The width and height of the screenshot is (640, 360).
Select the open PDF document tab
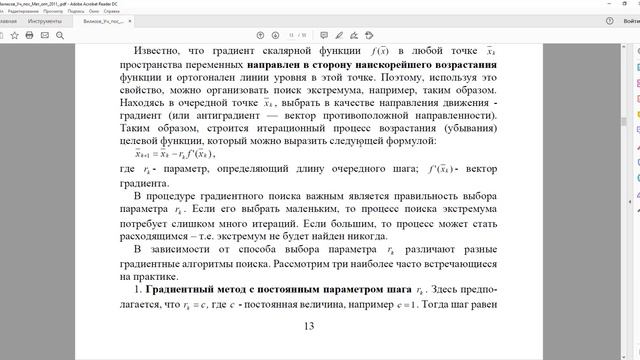tap(103, 21)
